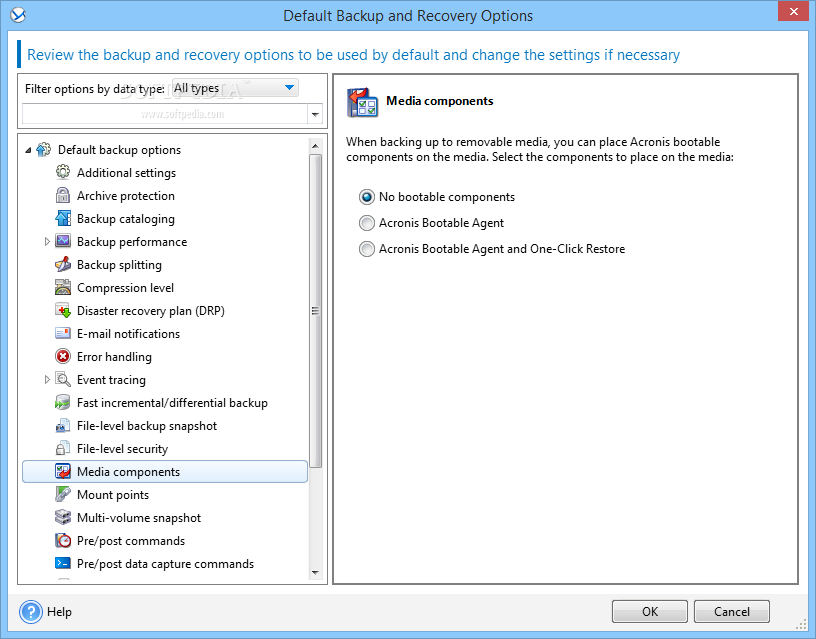Click the Additional settings gear icon

tap(62, 172)
